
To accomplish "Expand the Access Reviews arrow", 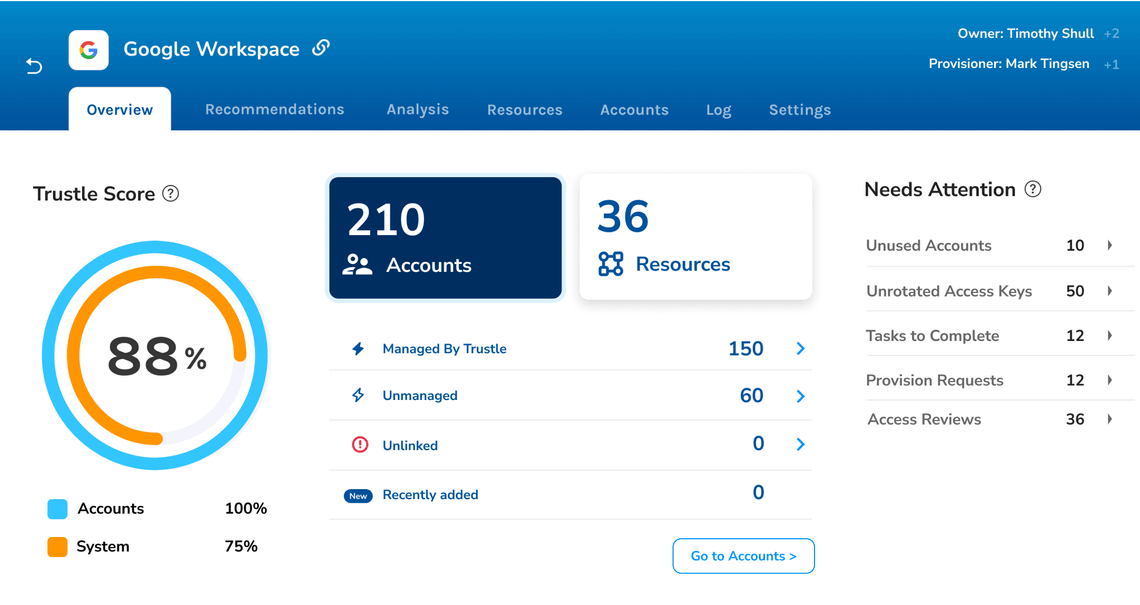I will pos(1110,419).
